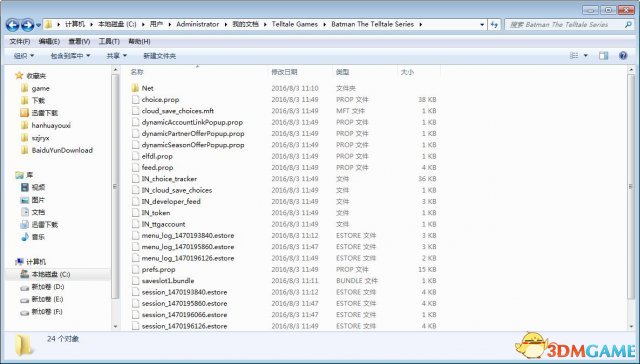Open the 编辑(E) menu
Image resolution: width=640 pixels, height=364 pixels.
click(49, 41)
